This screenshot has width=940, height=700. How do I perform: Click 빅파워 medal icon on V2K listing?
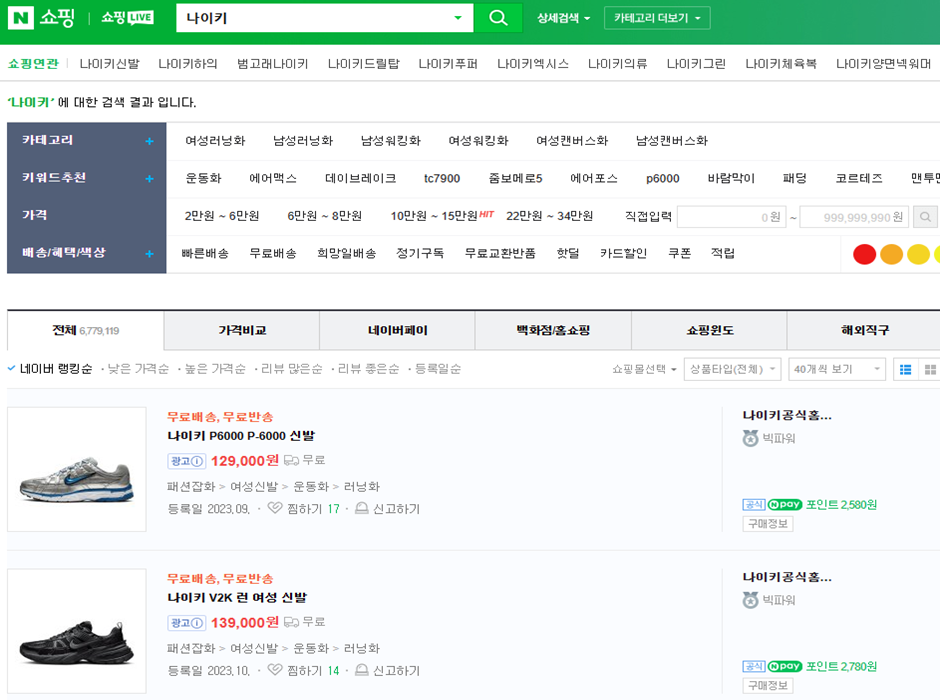pos(751,600)
